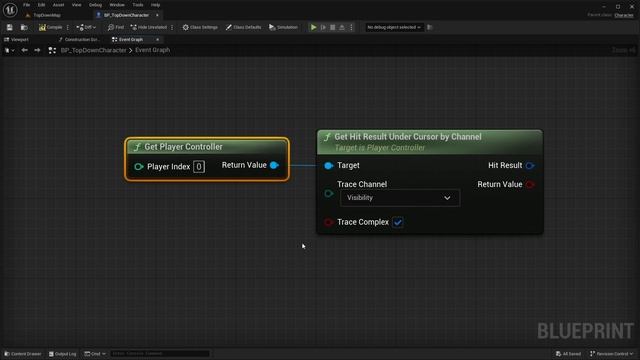The width and height of the screenshot is (640, 360).
Task: Open the Asset menu
Action: (58, 5)
